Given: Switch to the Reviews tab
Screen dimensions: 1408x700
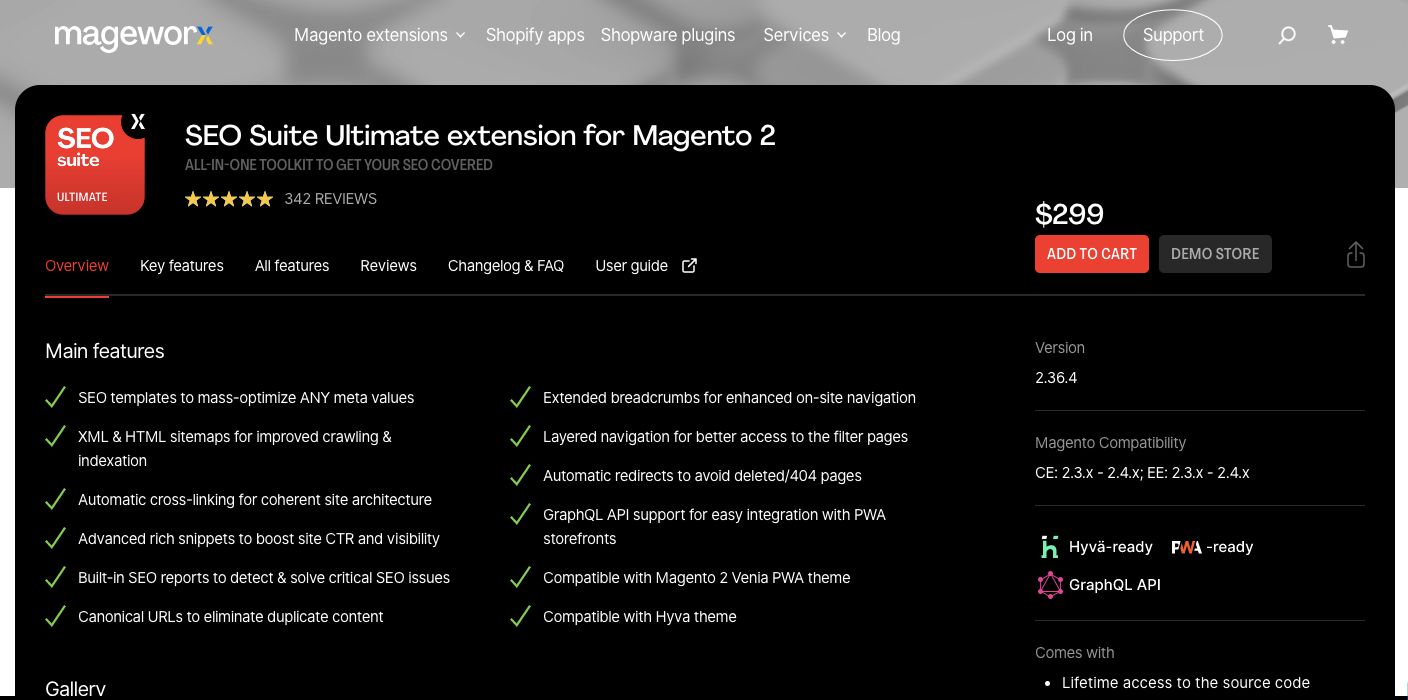Looking at the screenshot, I should [388, 266].
